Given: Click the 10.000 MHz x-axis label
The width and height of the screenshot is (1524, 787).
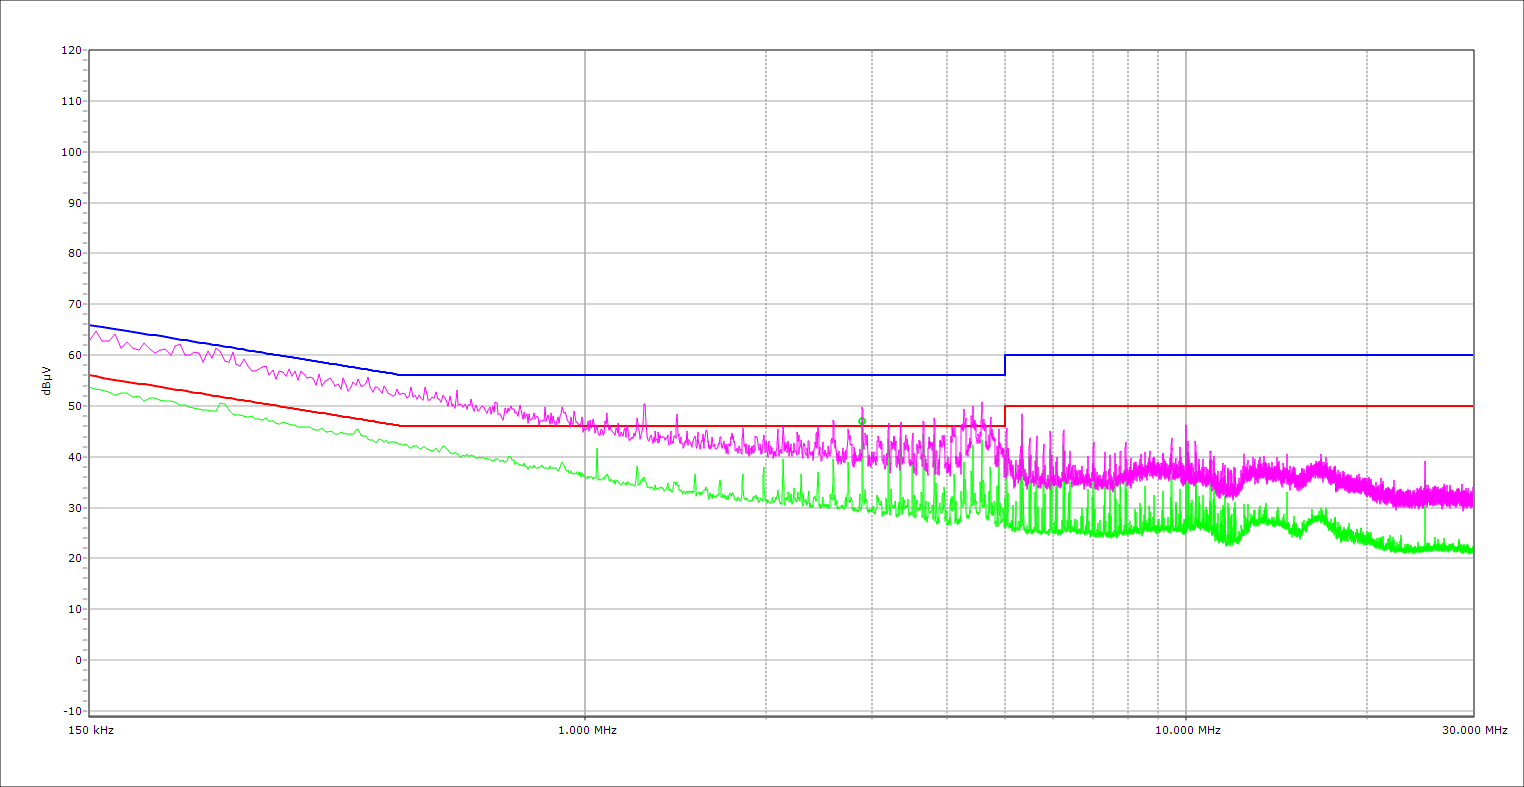Looking at the screenshot, I should pyautogui.click(x=1187, y=730).
